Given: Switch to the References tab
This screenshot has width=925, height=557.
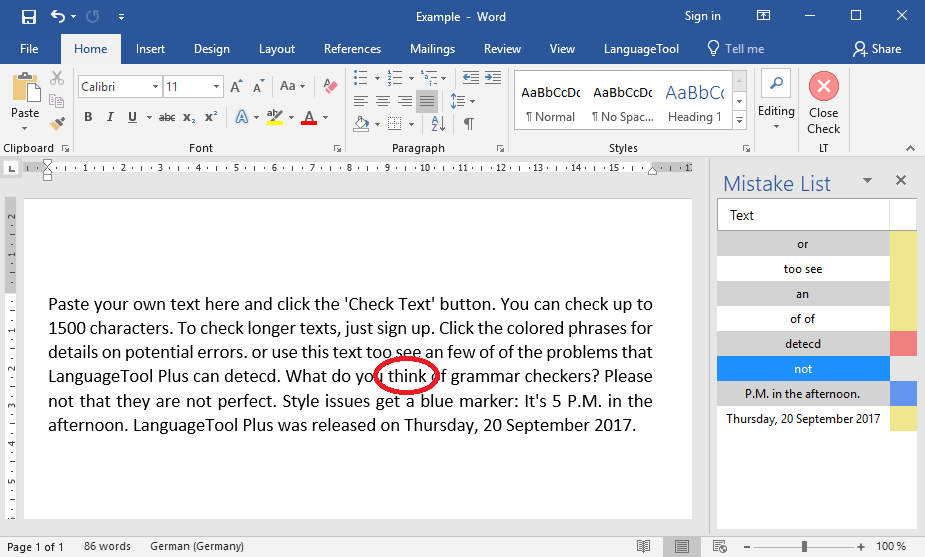Looking at the screenshot, I should (352, 48).
